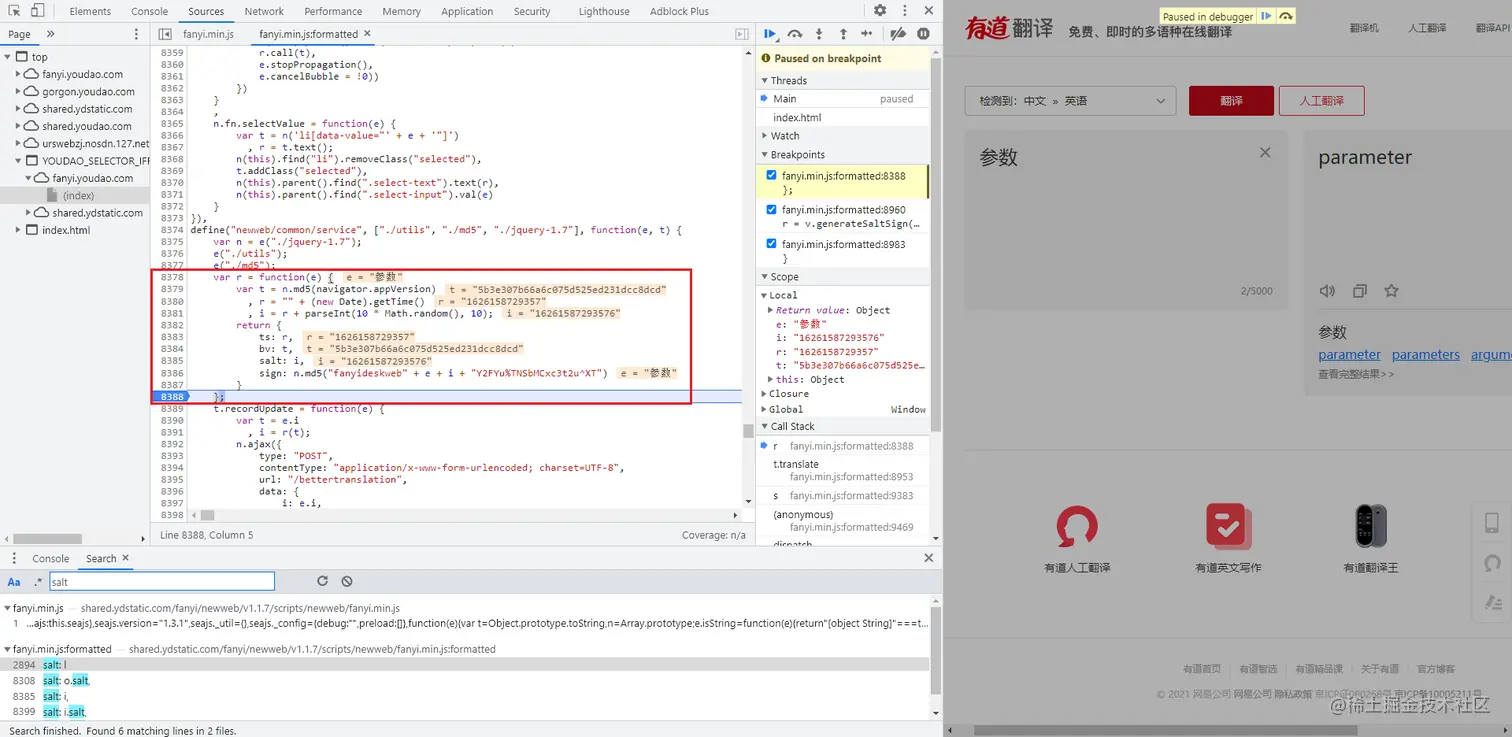Activate the inspect element picker icon
Screen dimensions: 1512x737
(14, 11)
